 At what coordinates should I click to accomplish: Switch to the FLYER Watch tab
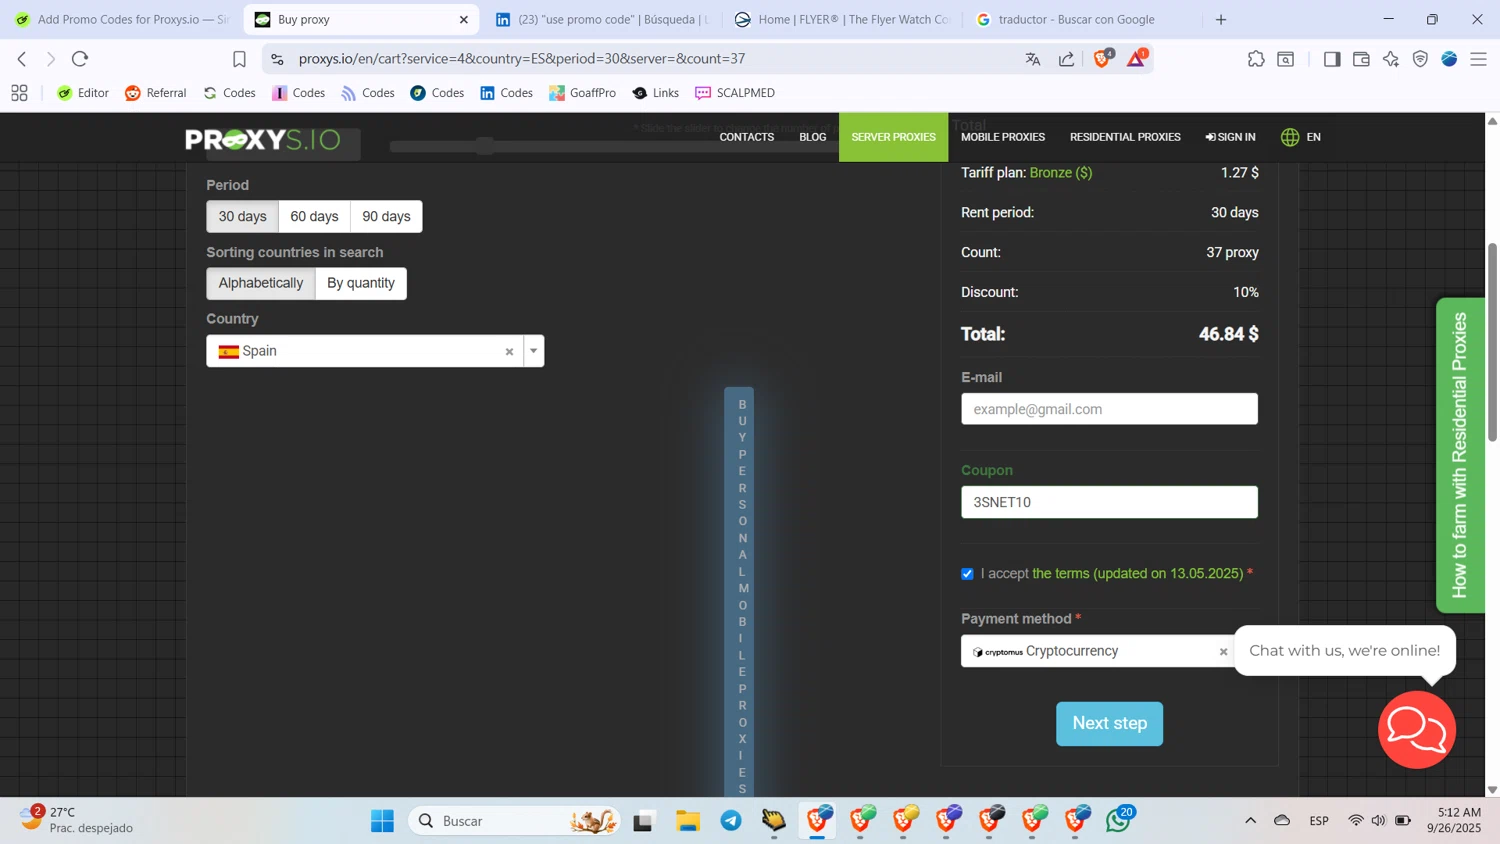coord(842,19)
